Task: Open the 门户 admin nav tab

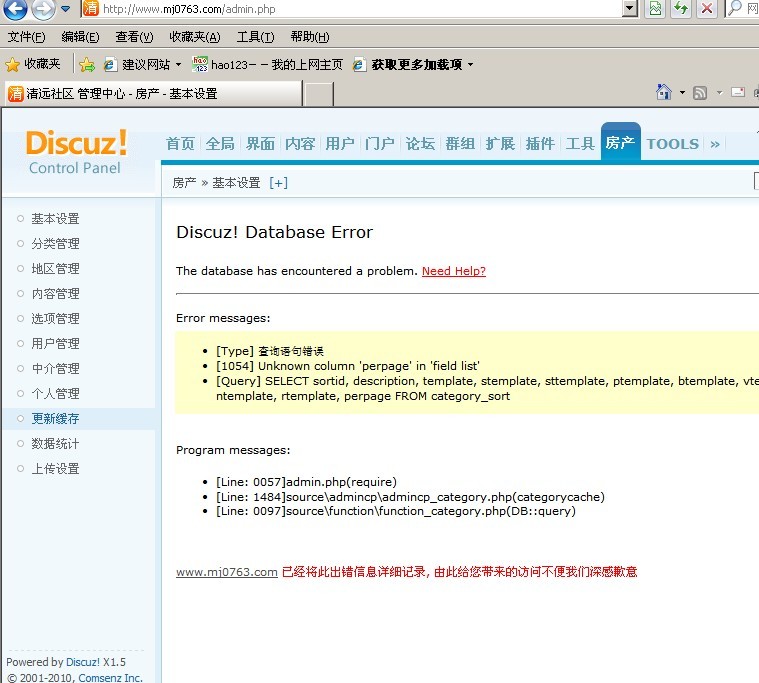Action: (380, 143)
